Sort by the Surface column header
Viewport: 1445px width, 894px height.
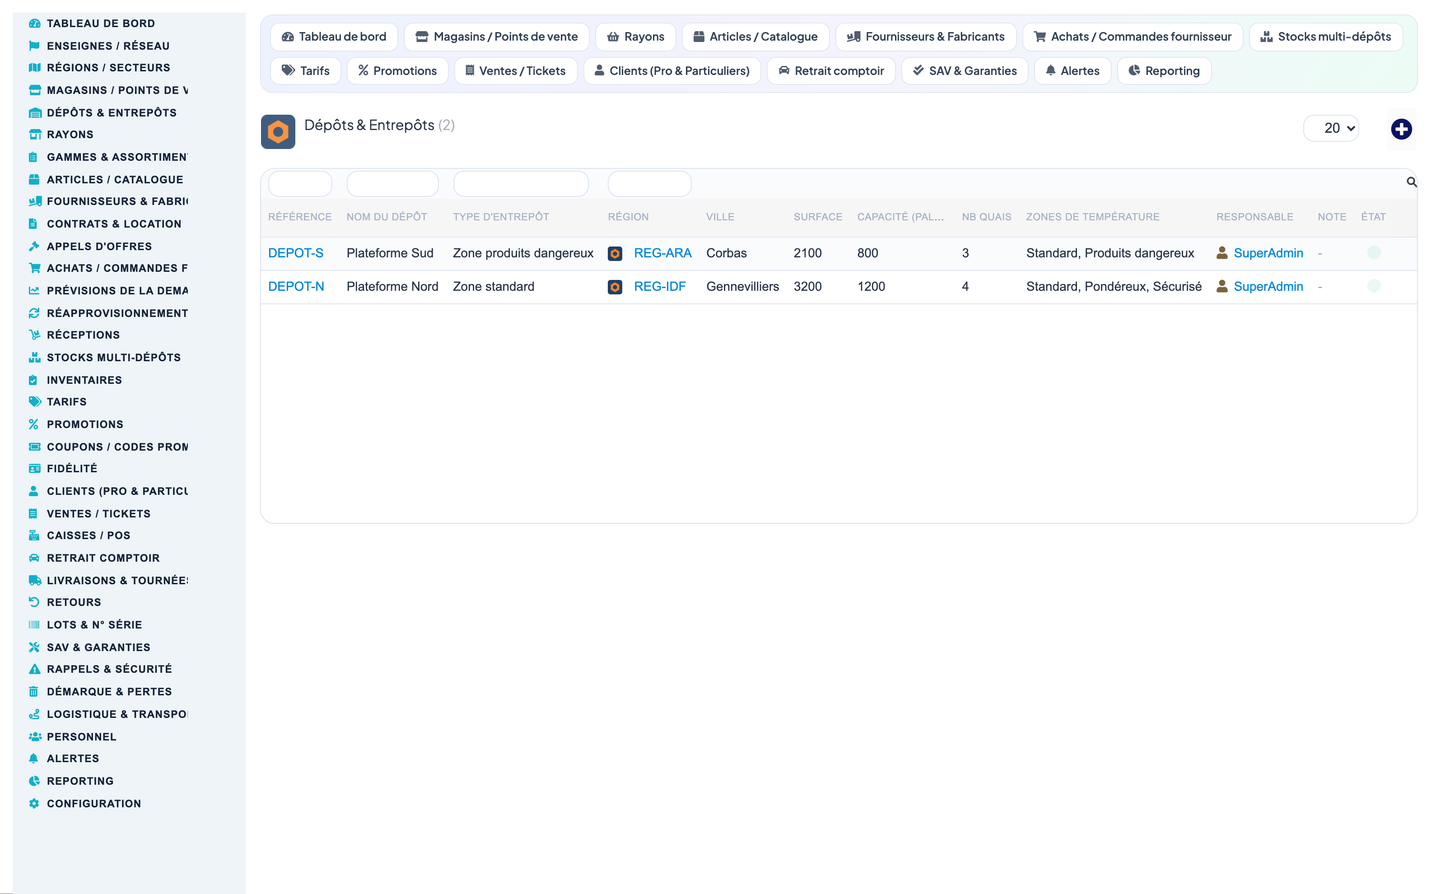[818, 217]
